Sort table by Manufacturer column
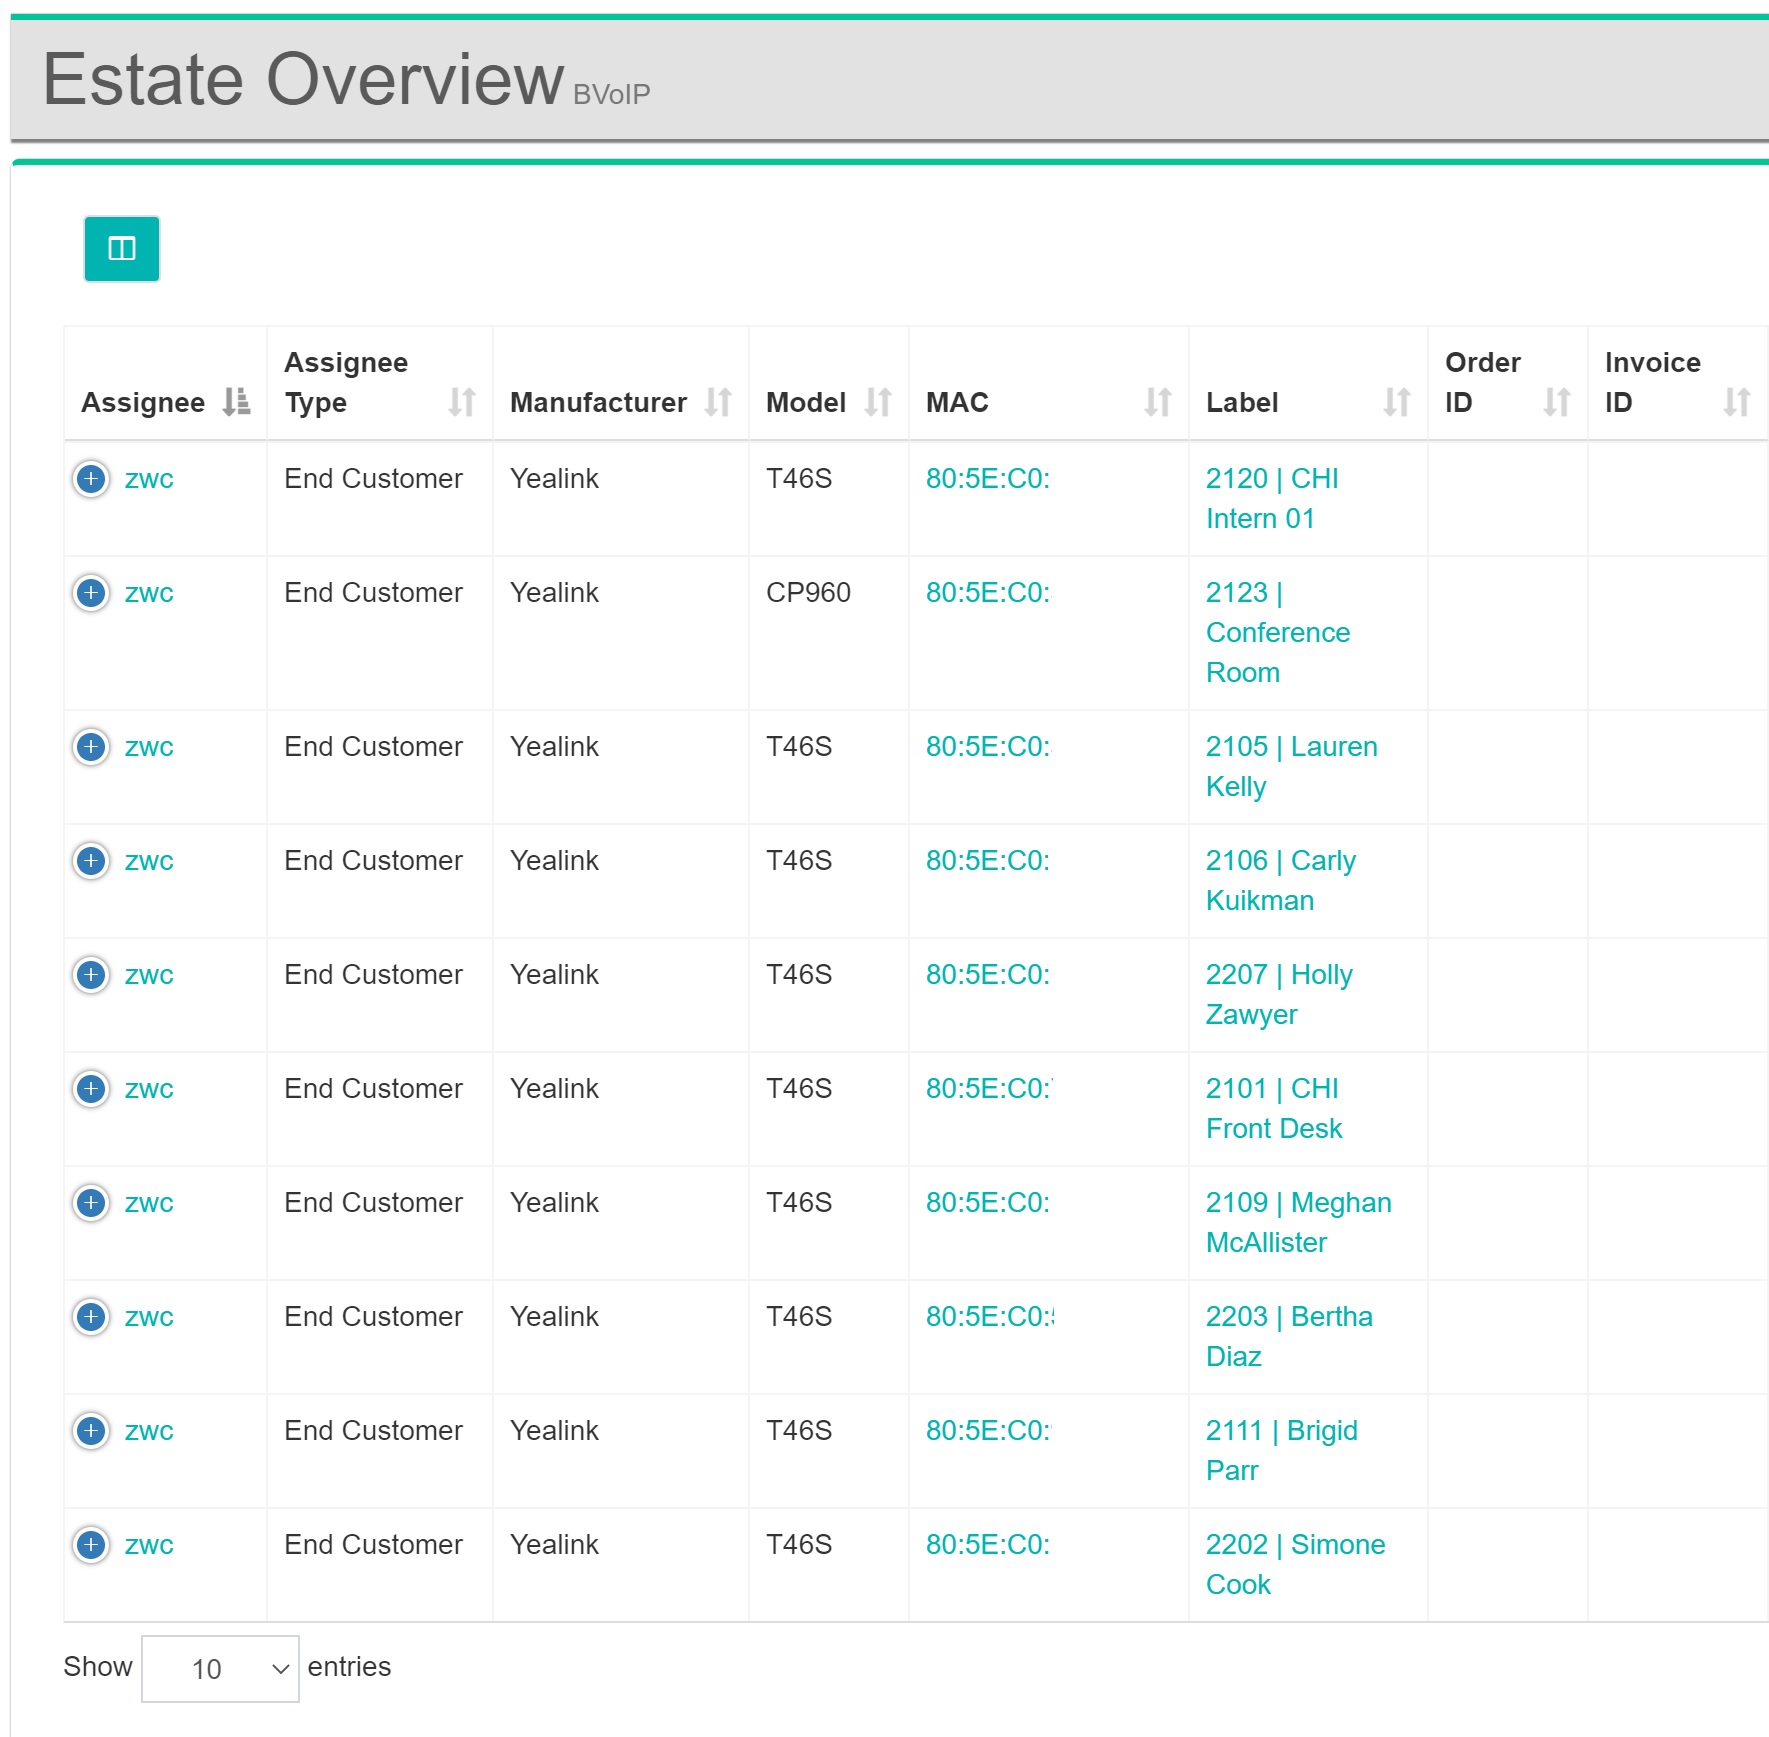The image size is (1769, 1737). [620, 384]
